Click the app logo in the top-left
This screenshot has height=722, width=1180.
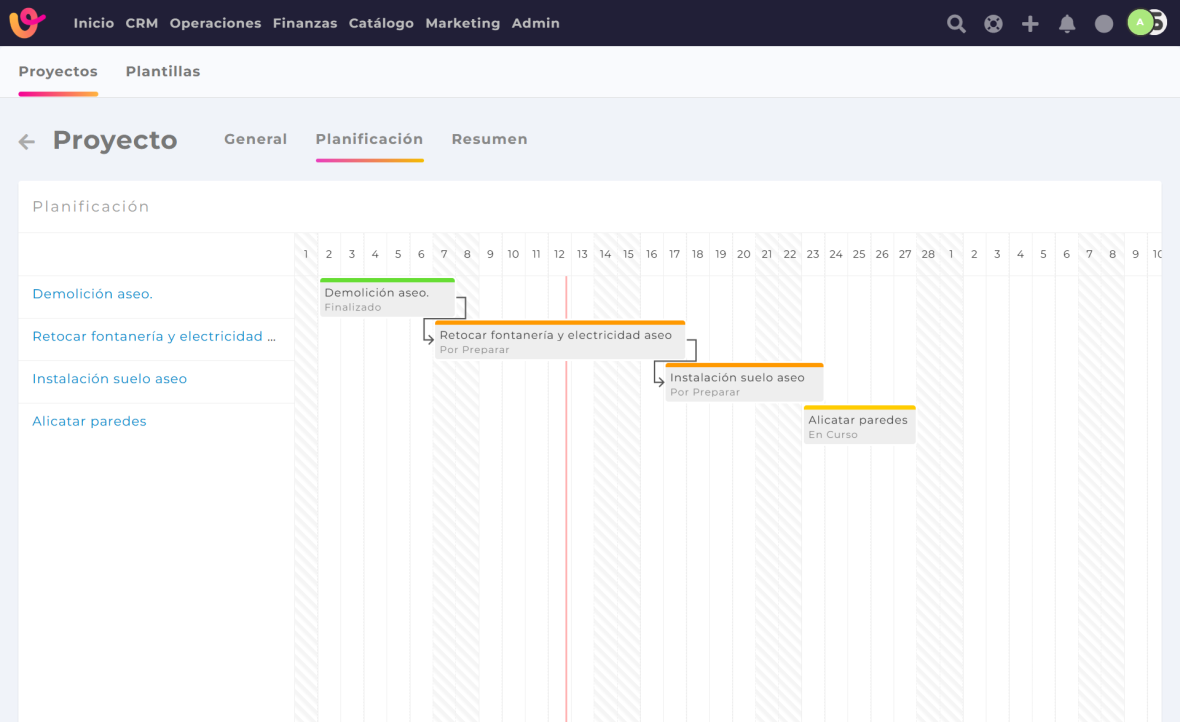28,23
